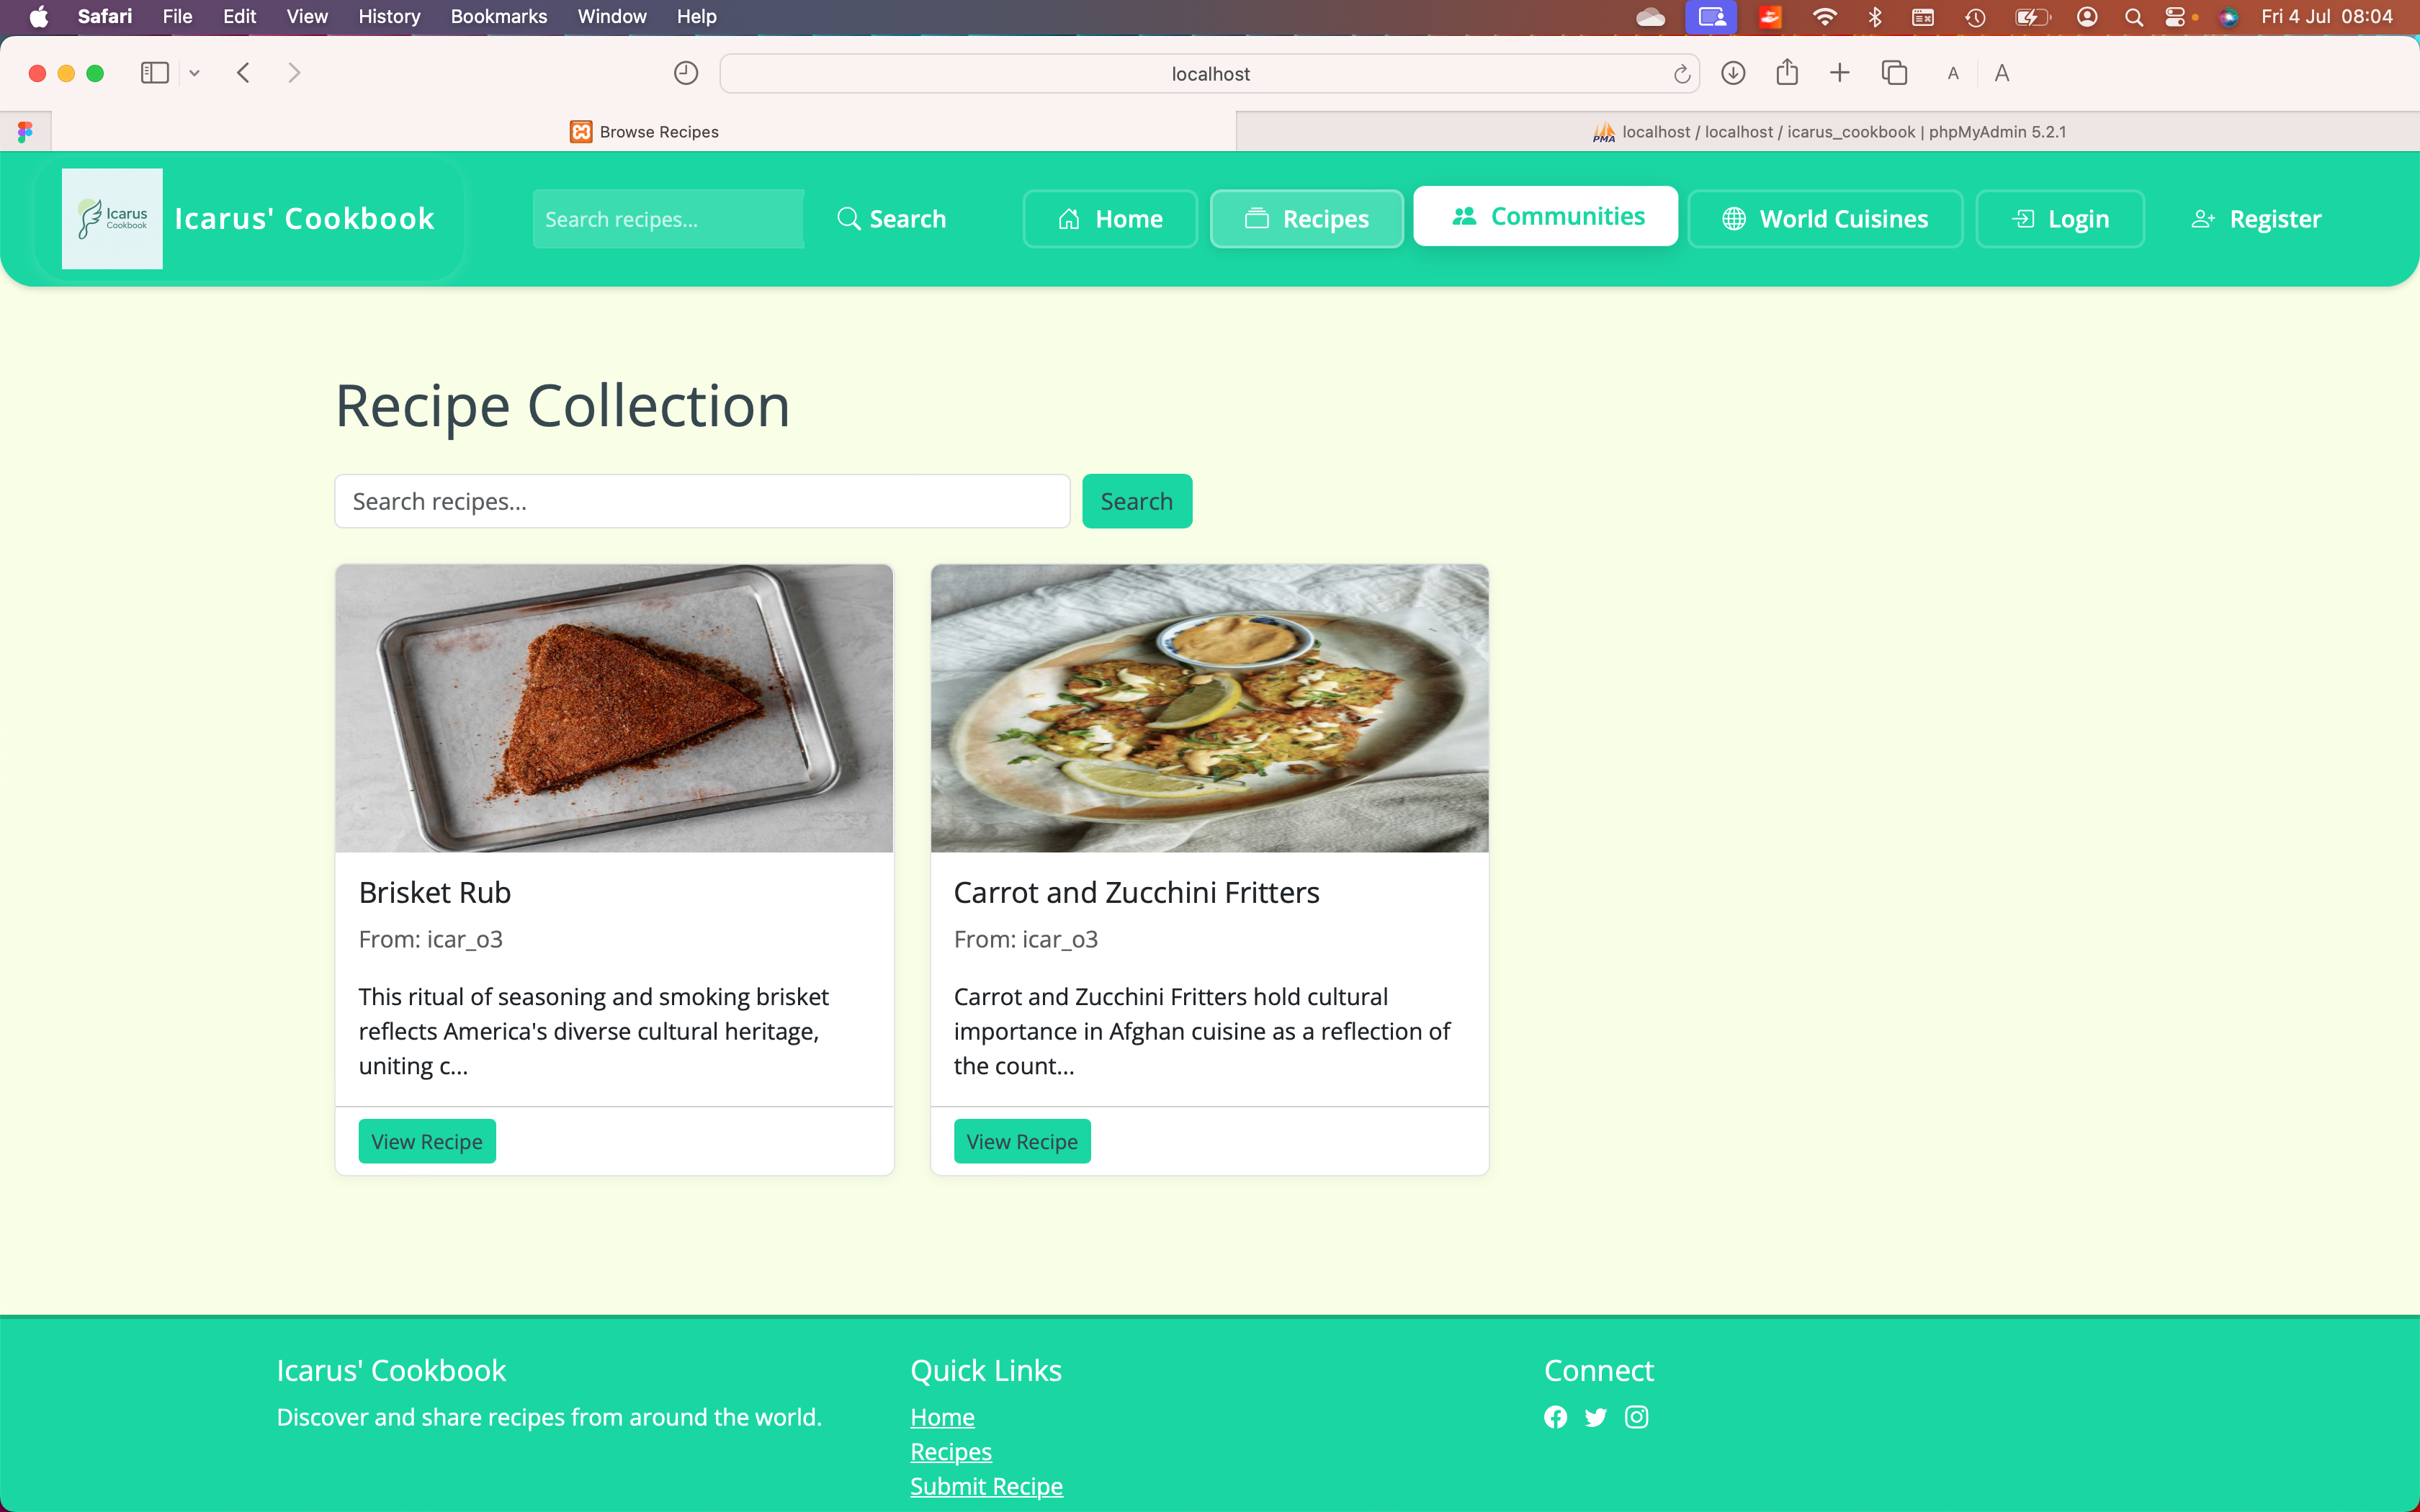
Task: Click the Icarus Cookbook logo
Action: [111, 218]
